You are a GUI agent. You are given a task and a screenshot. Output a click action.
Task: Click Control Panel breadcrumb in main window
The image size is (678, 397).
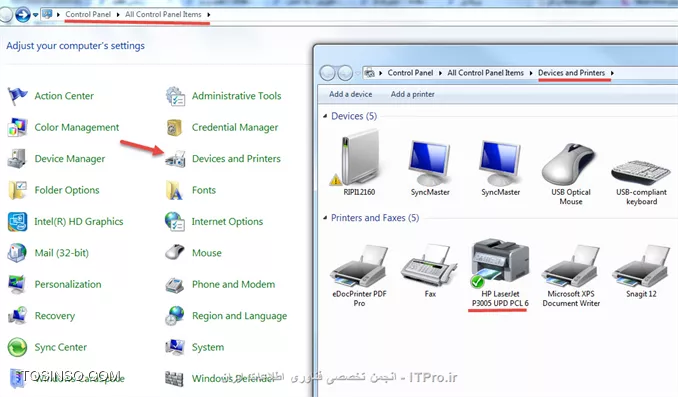88,14
